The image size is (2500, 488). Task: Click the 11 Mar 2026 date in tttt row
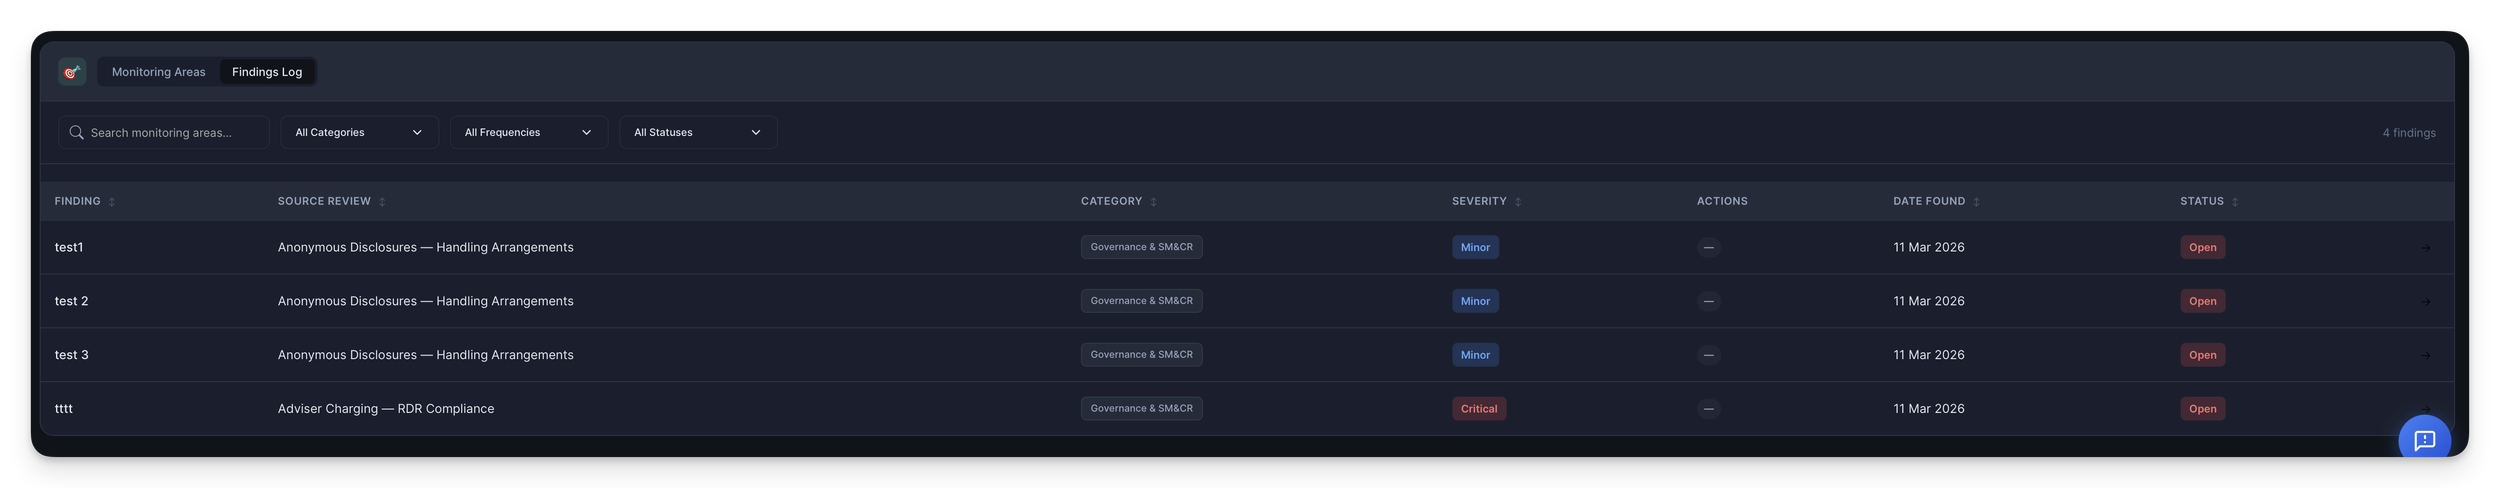point(1928,409)
